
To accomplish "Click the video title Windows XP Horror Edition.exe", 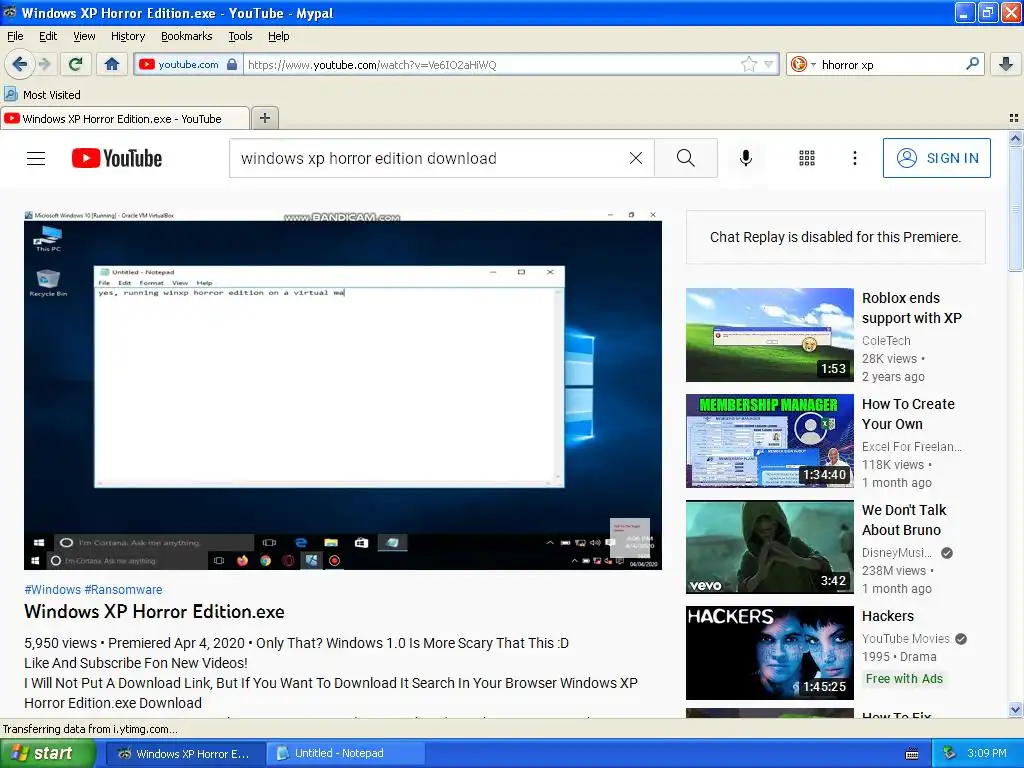I will 154,612.
